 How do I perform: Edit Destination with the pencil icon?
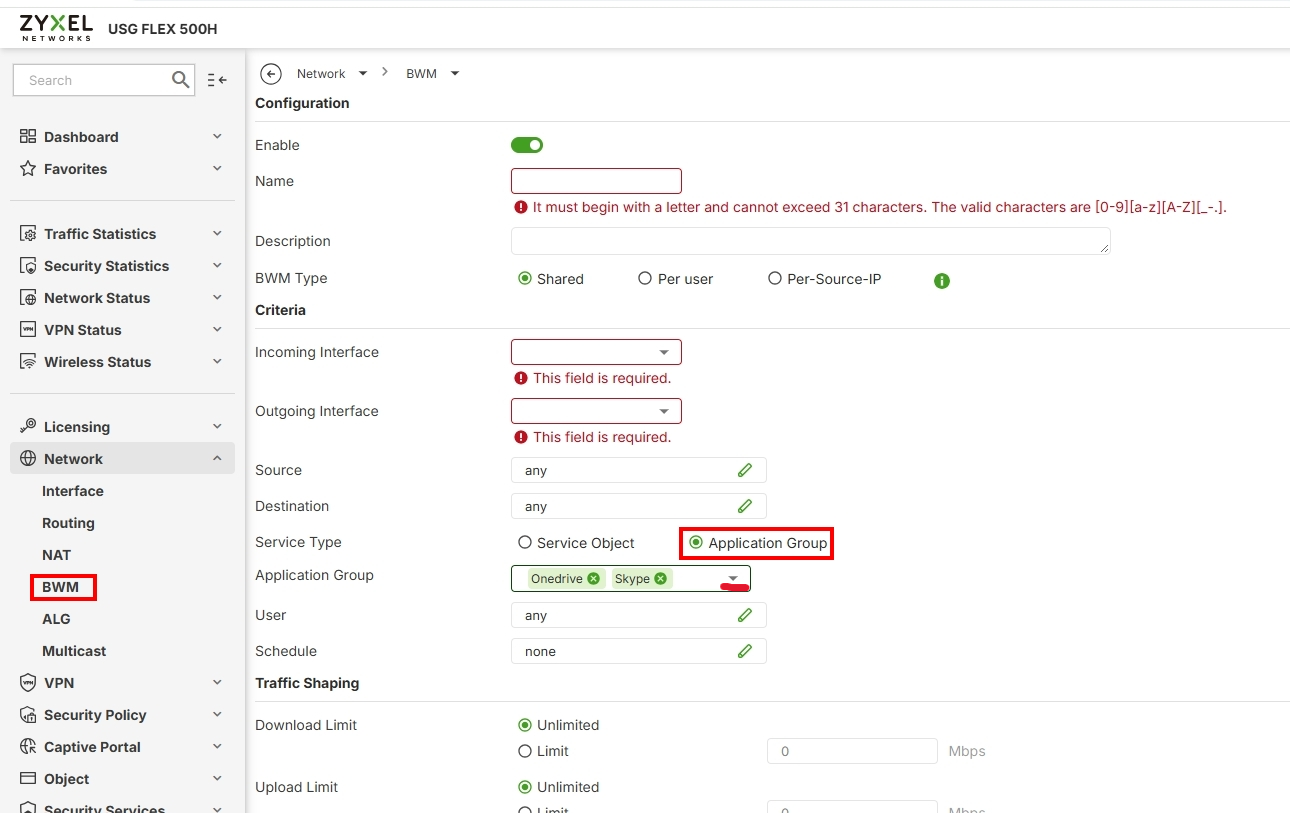(745, 506)
